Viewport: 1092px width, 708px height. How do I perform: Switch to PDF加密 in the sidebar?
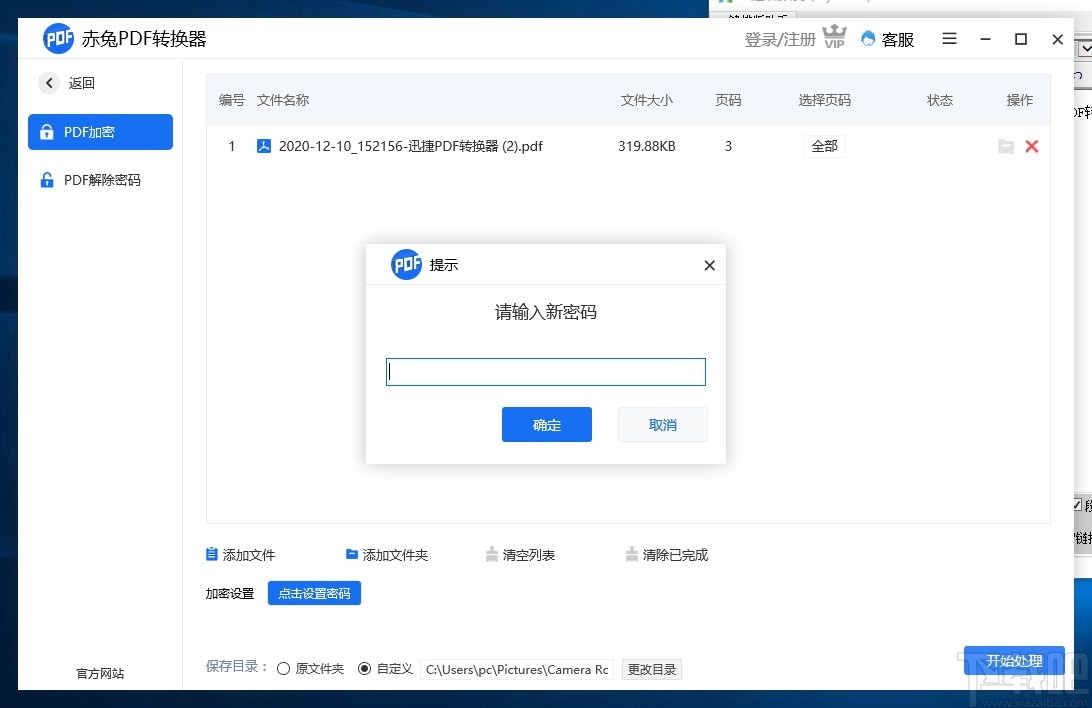[100, 132]
